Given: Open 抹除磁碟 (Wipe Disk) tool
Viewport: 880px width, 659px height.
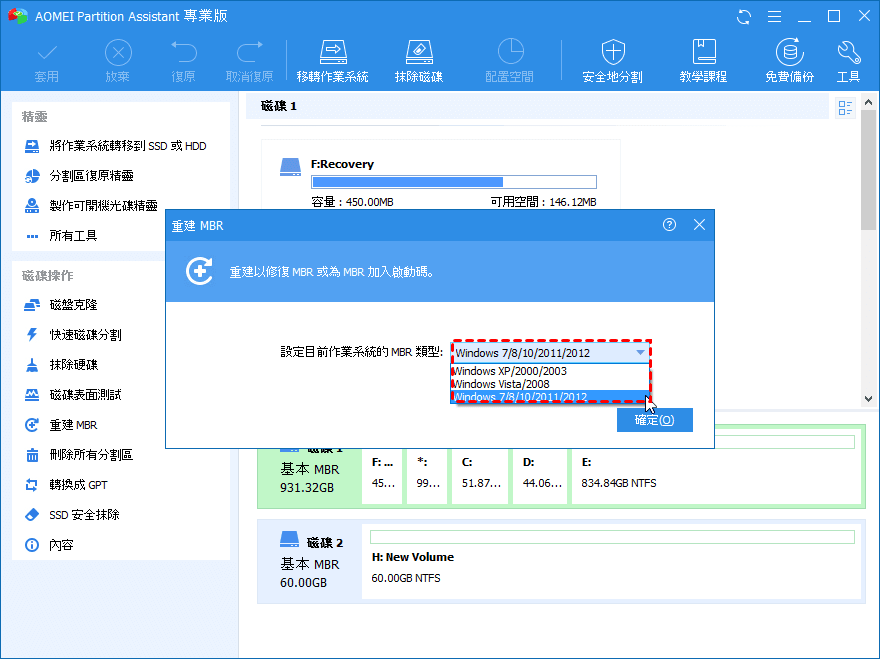Looking at the screenshot, I should pyautogui.click(x=419, y=61).
